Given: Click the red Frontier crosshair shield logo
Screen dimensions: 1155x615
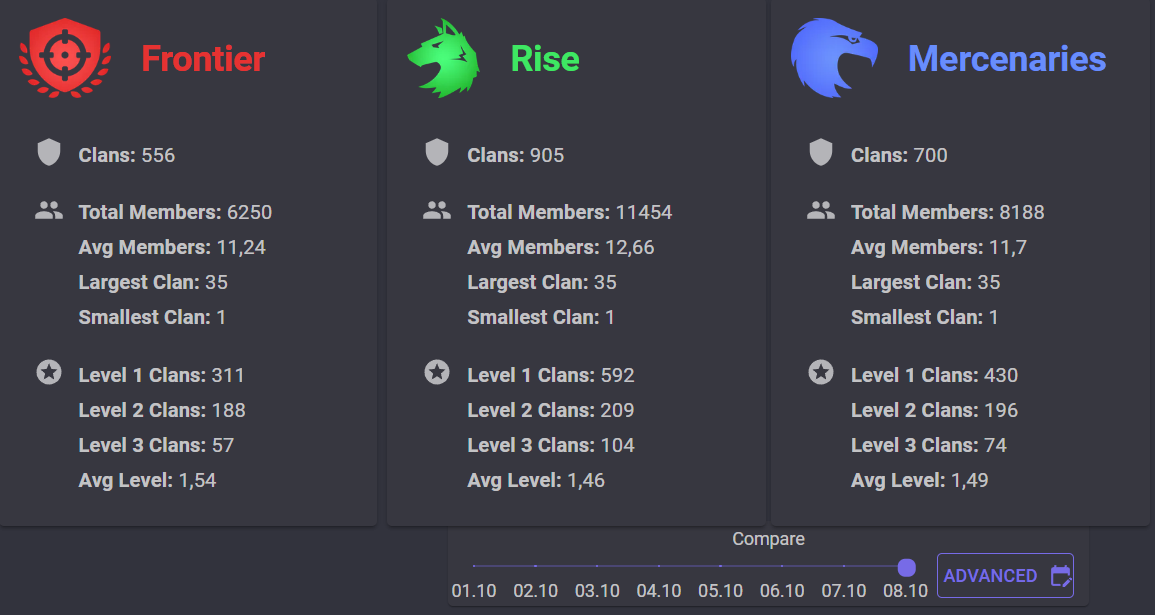Looking at the screenshot, I should pos(66,58).
